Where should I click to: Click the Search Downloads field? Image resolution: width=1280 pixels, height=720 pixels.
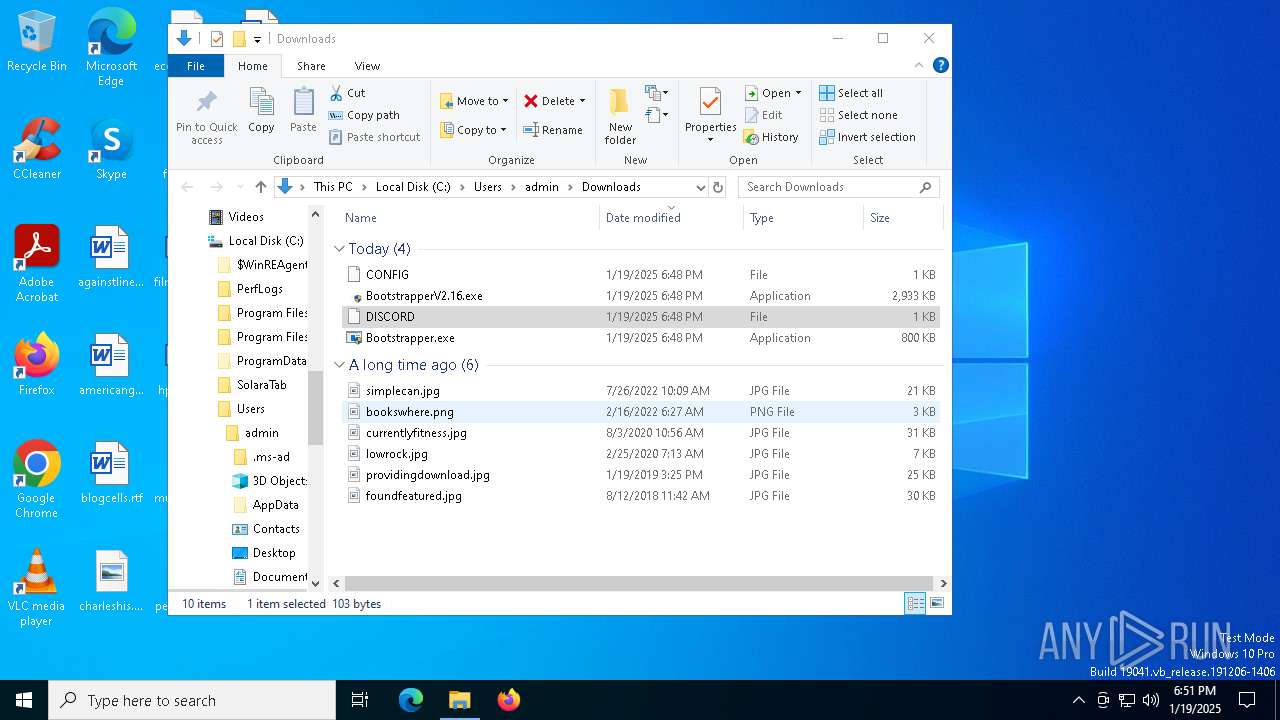coord(838,187)
